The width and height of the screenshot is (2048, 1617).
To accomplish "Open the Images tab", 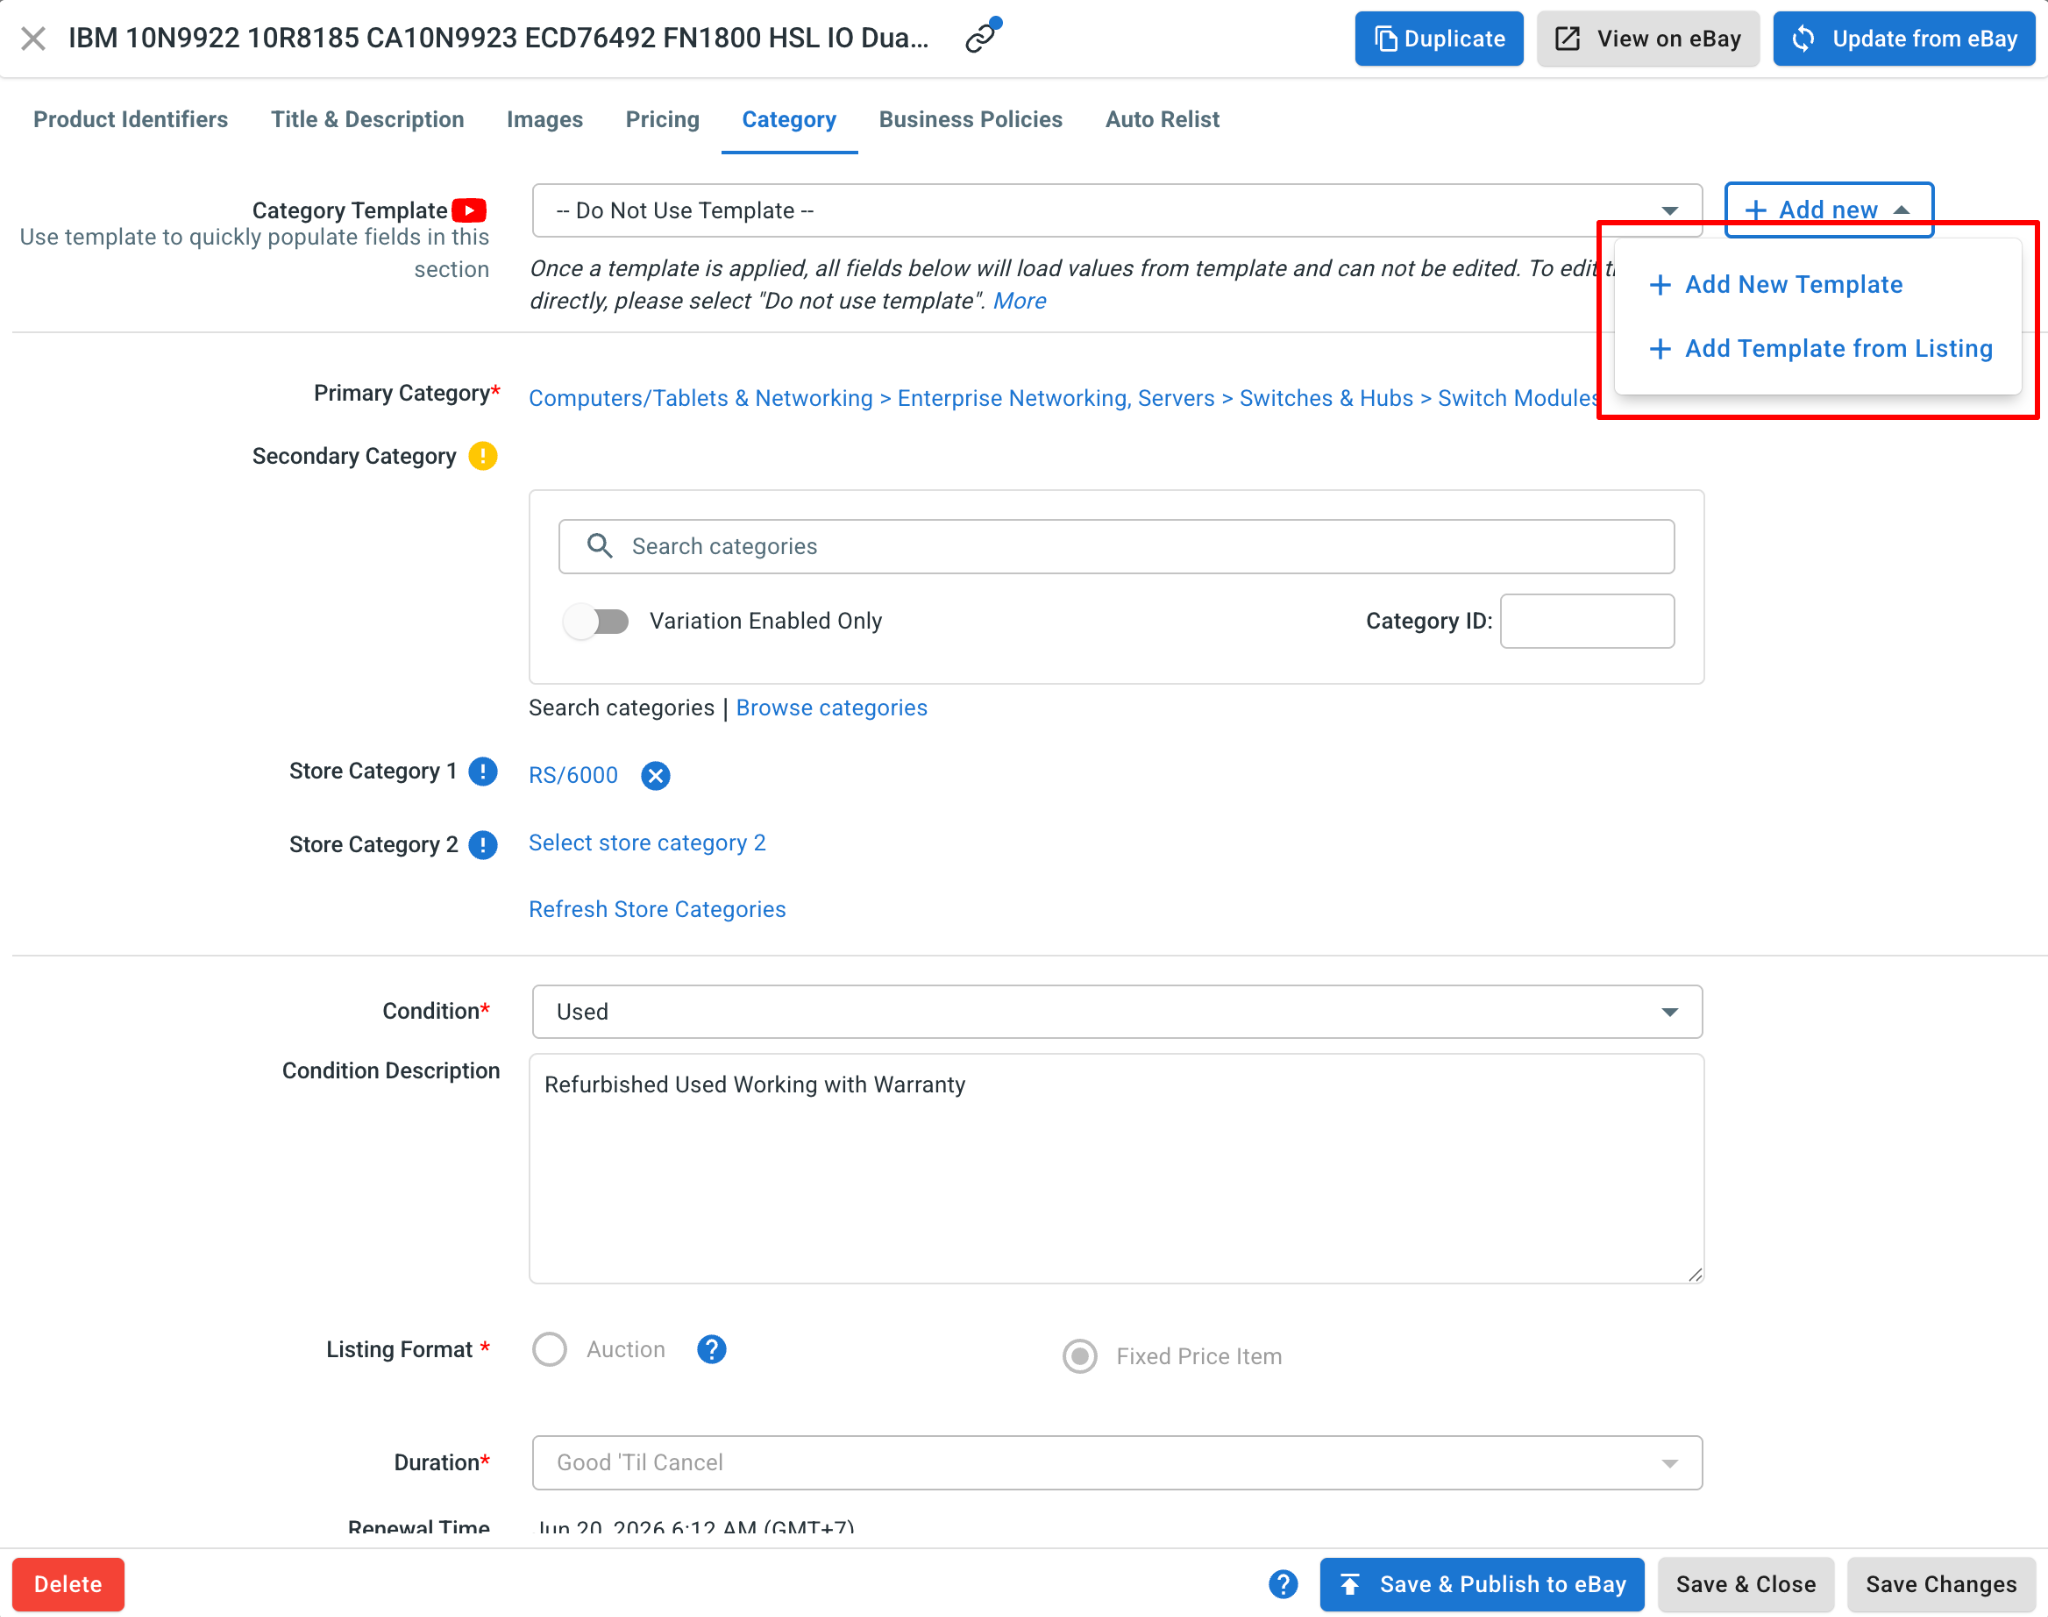I will point(545,120).
